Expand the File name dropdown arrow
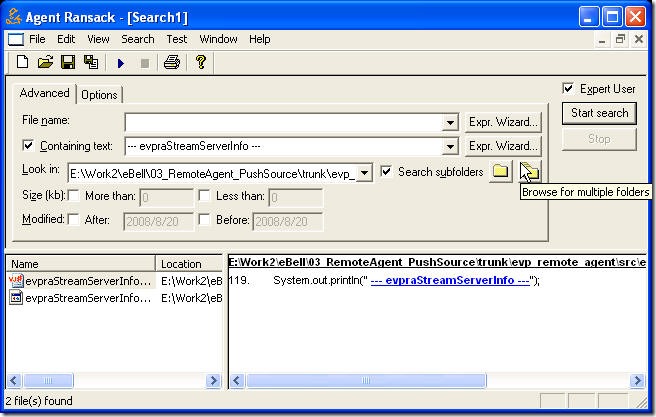Viewport: 656px width, 417px height. [450, 123]
